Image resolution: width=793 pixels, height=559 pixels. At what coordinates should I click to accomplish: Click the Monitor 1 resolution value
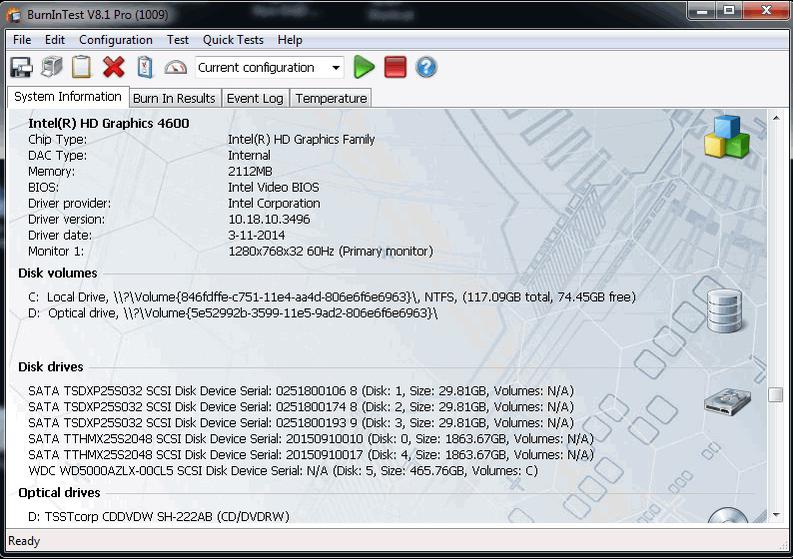[331, 251]
